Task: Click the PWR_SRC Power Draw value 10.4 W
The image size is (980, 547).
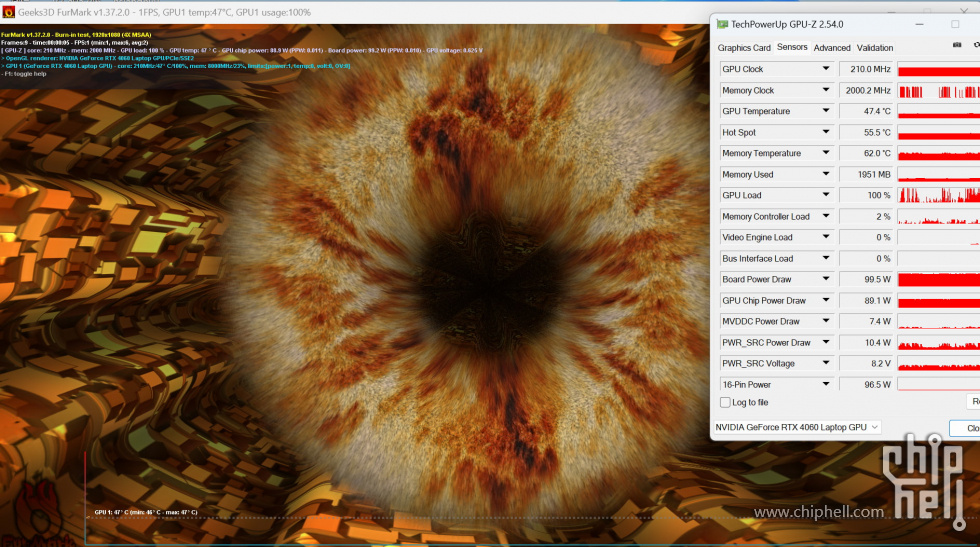Action: point(866,343)
